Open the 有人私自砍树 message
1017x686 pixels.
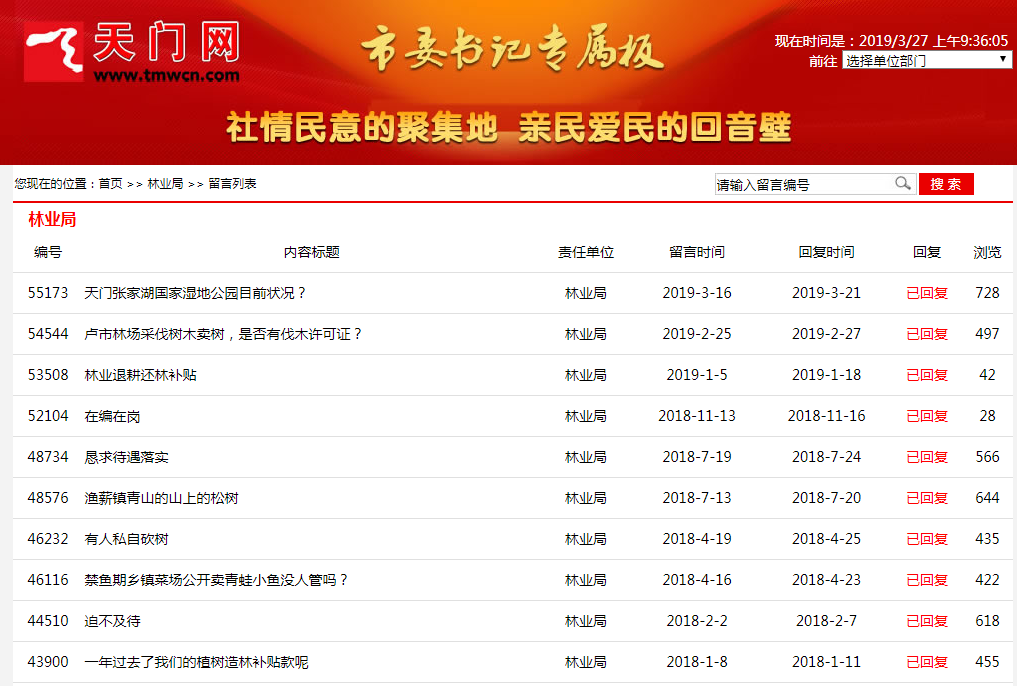[x=126, y=539]
